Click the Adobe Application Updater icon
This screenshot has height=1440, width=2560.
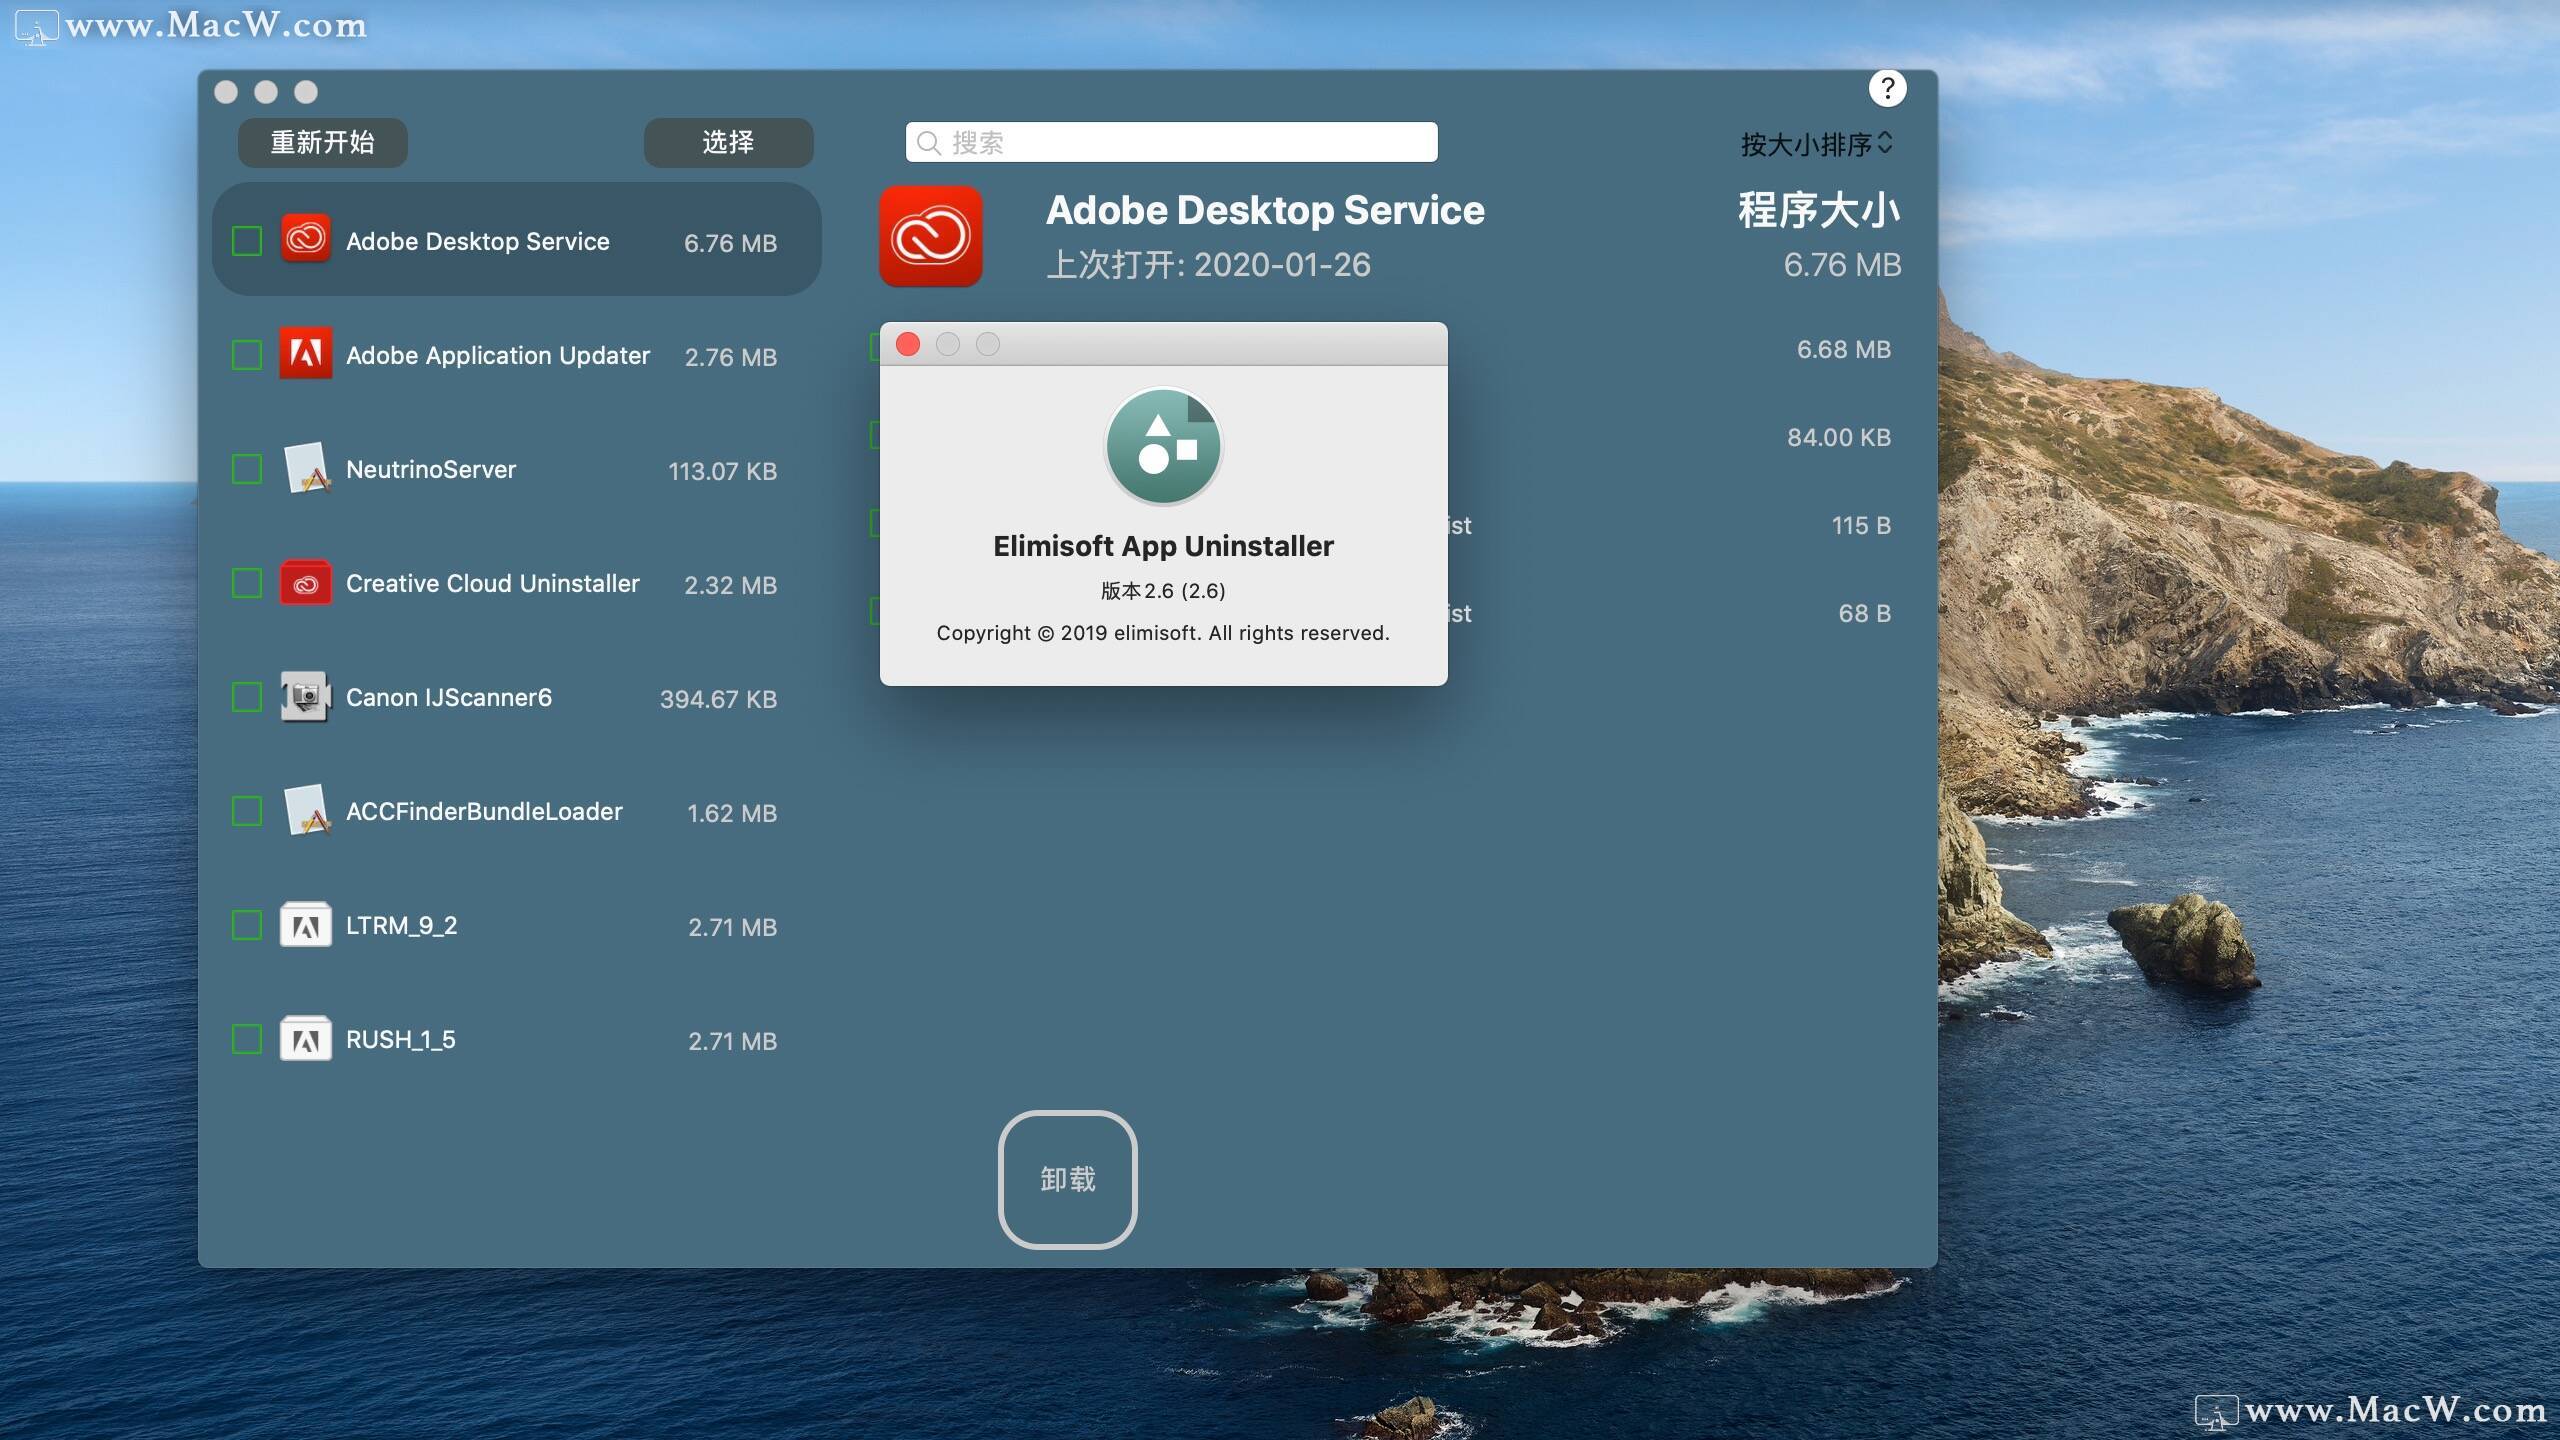pyautogui.click(x=305, y=354)
